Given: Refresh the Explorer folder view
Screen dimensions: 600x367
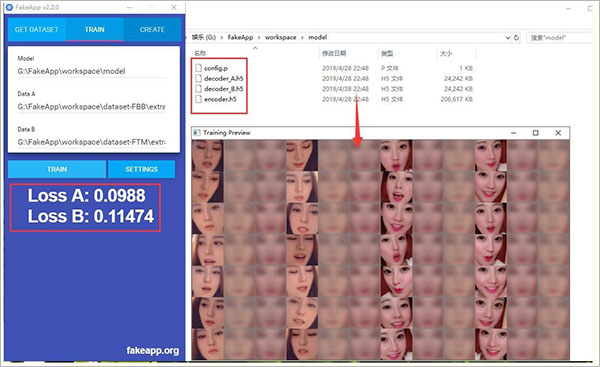Looking at the screenshot, I should [x=516, y=38].
